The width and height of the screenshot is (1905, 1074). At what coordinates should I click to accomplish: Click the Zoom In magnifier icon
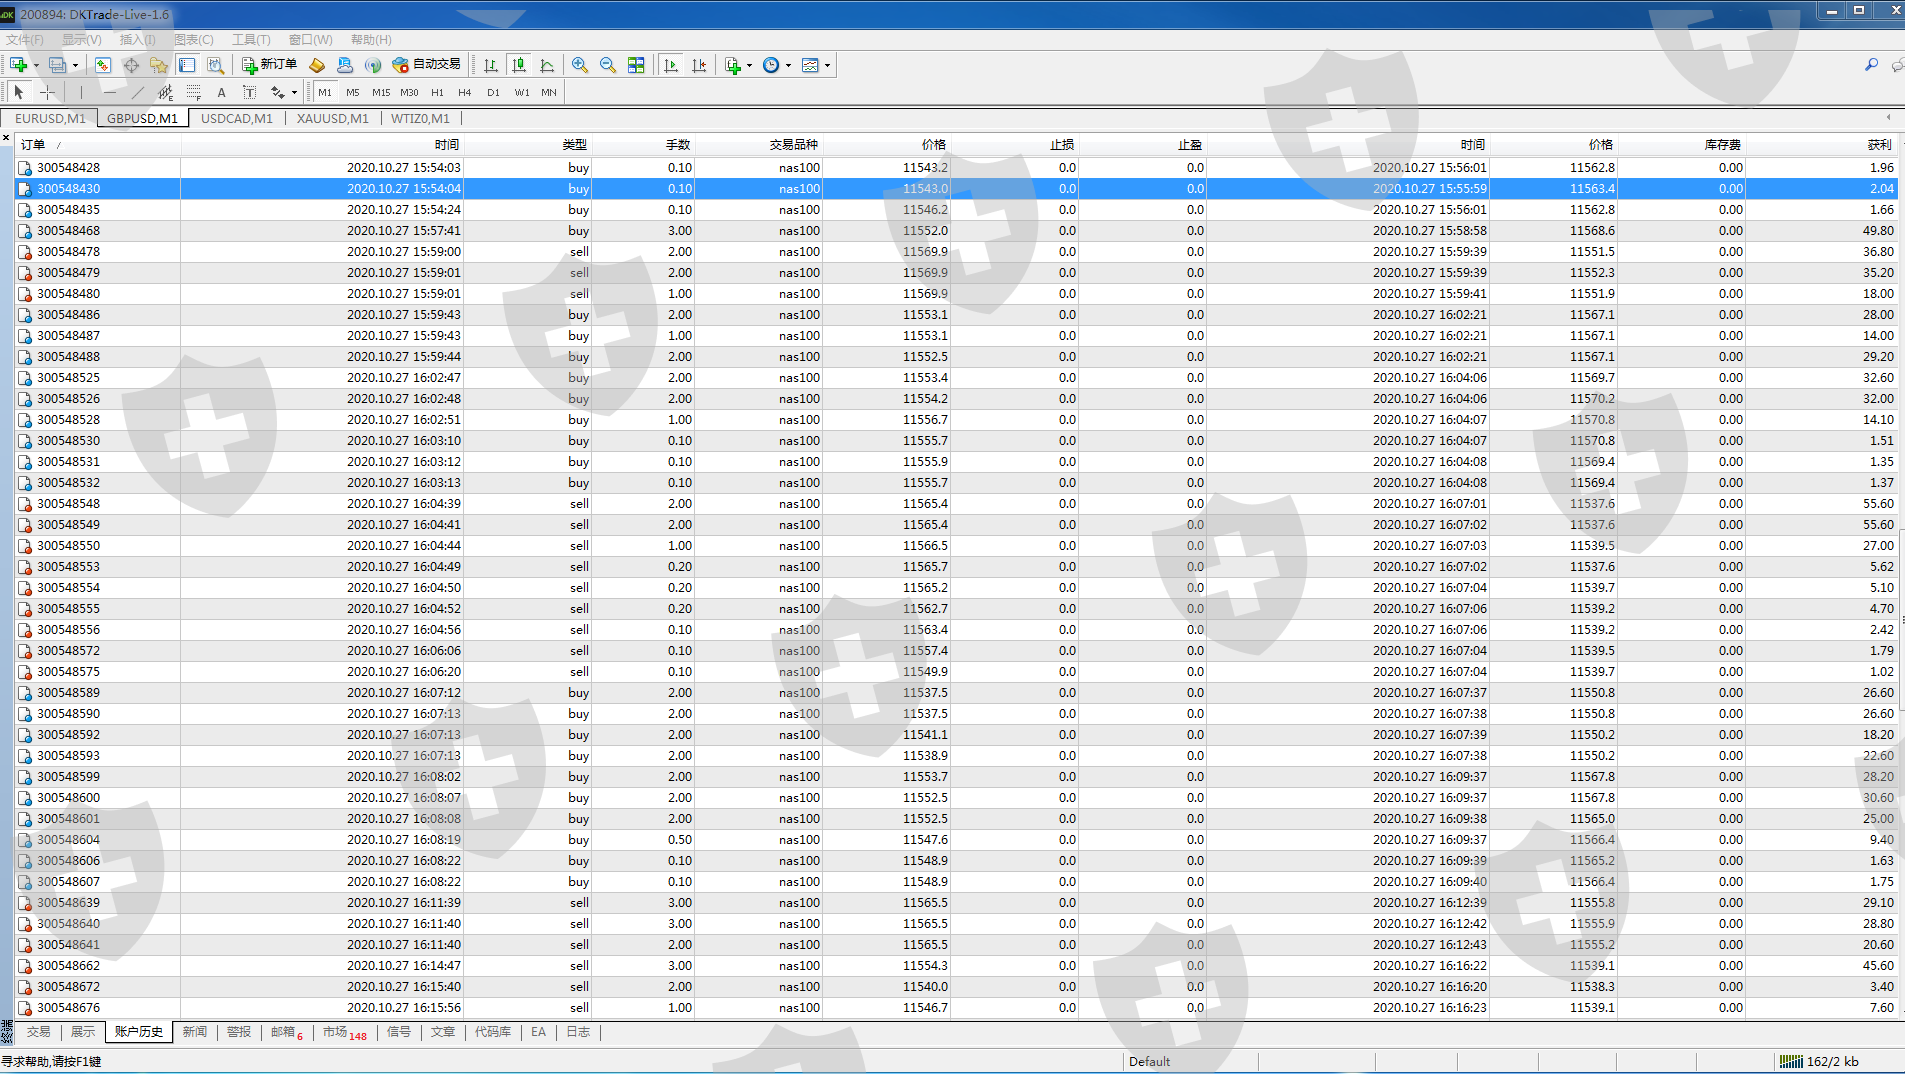pyautogui.click(x=579, y=65)
